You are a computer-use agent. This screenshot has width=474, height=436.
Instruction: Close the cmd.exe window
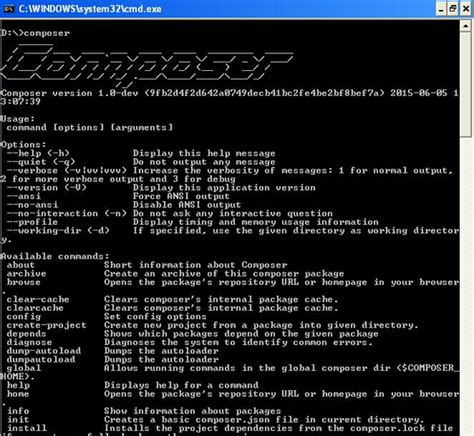tap(466, 9)
